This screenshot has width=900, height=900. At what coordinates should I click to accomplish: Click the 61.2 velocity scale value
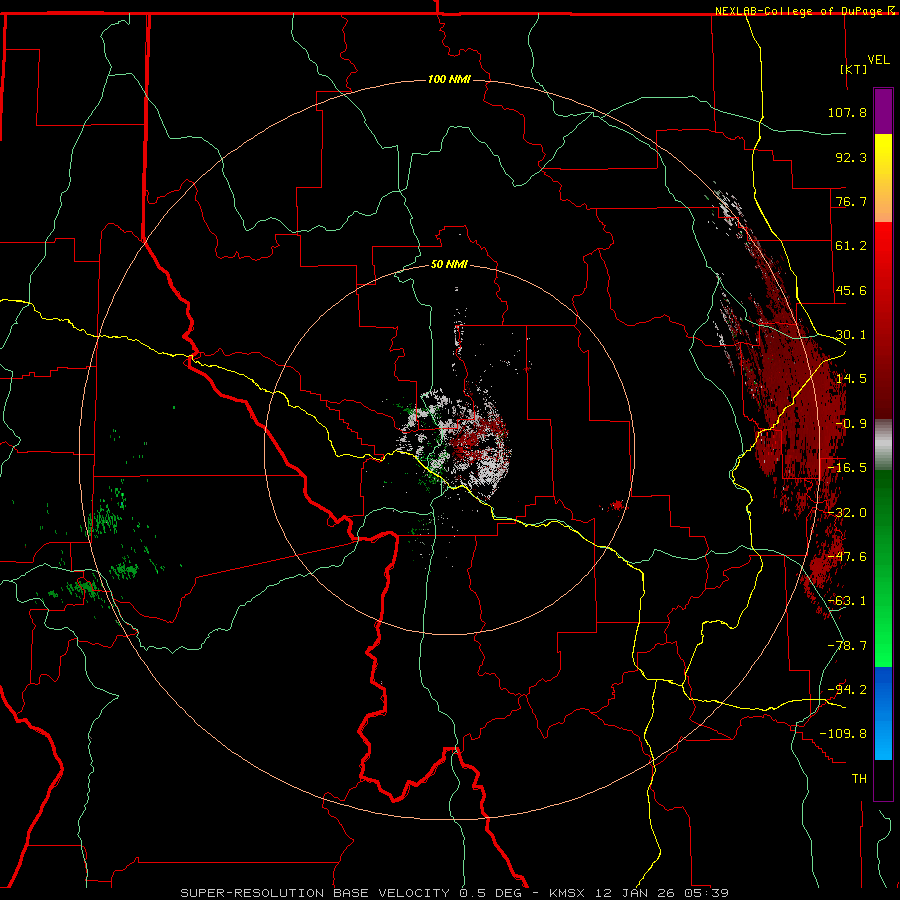point(851,246)
